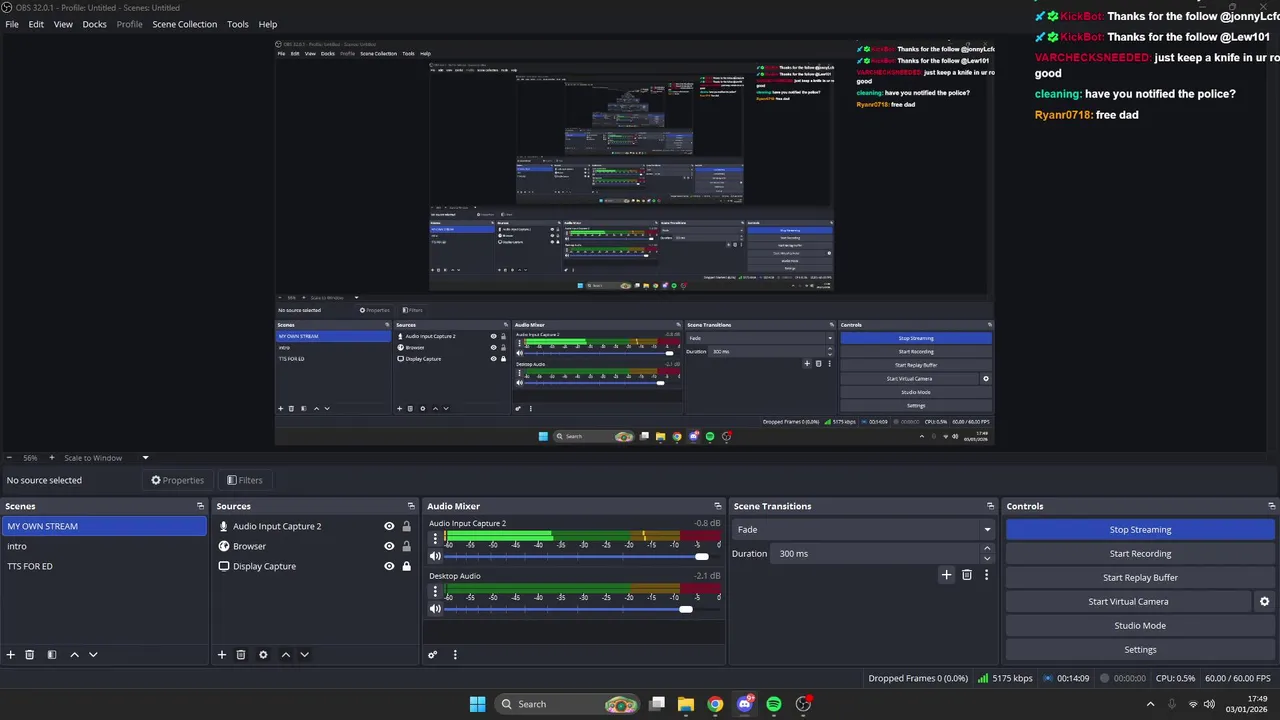Move scene down arrow in Scenes dock
This screenshot has height=720, width=1280.
point(93,655)
